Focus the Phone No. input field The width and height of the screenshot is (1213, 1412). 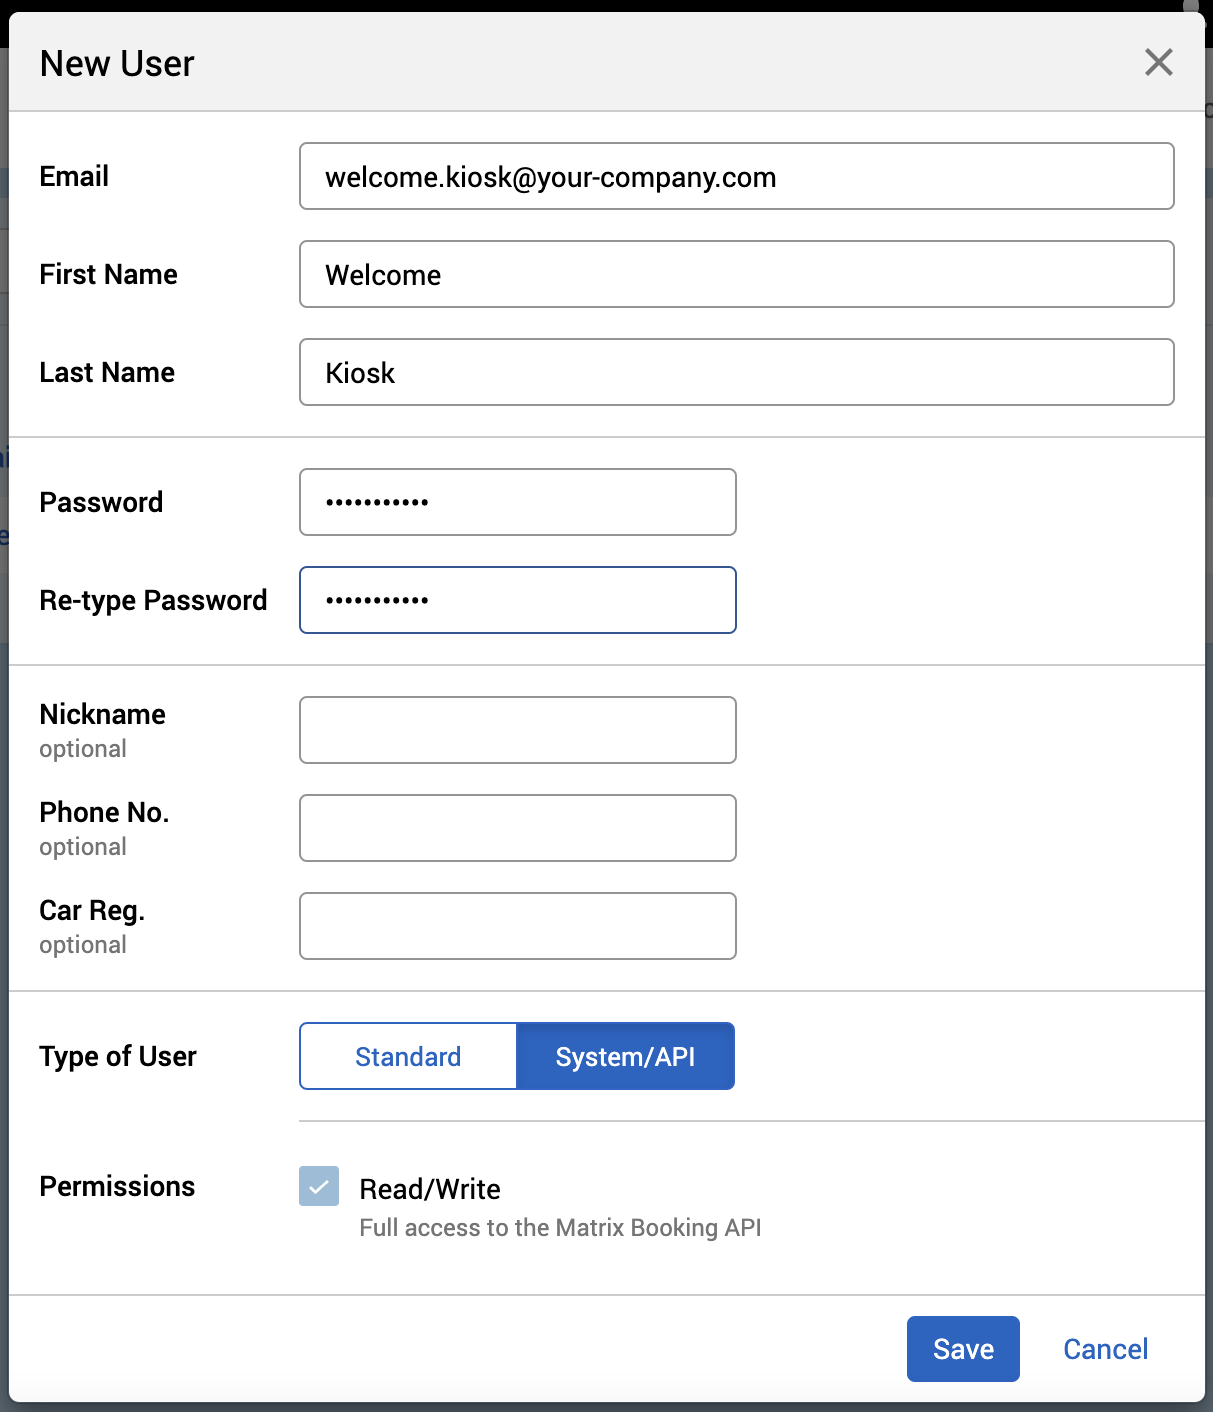(x=517, y=829)
